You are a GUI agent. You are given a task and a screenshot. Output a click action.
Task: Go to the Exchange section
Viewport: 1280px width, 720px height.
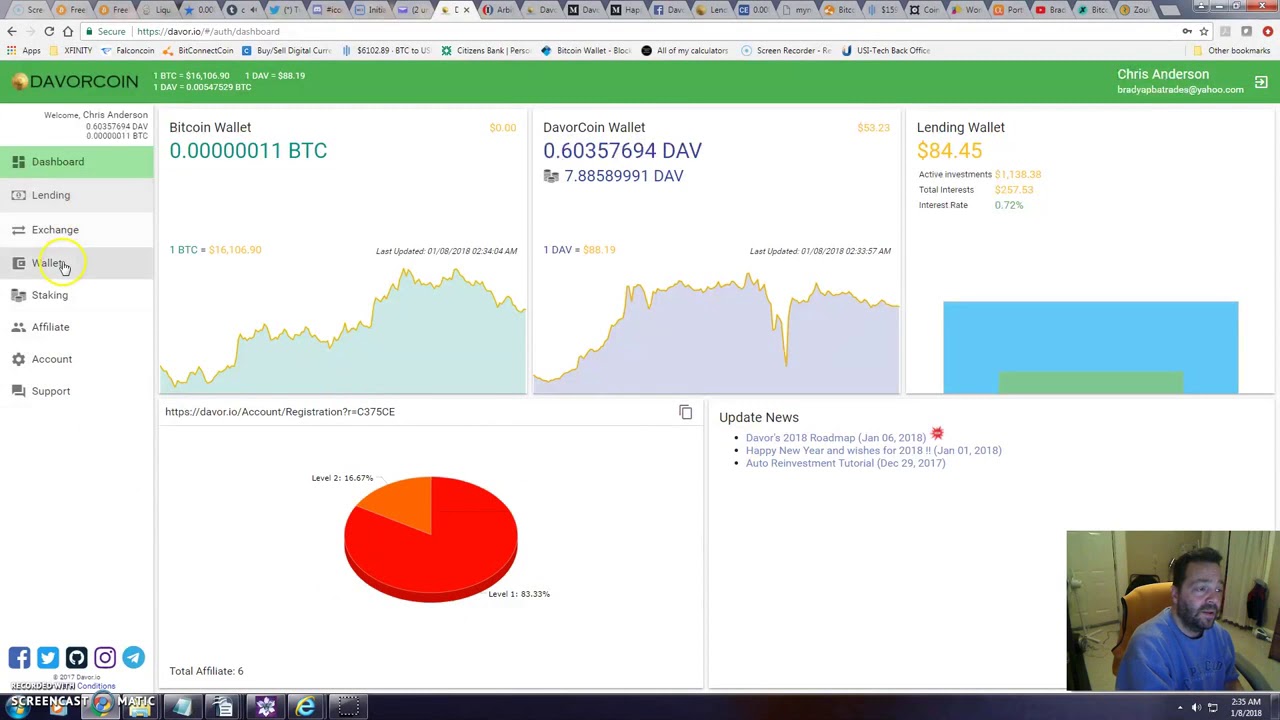(76, 230)
